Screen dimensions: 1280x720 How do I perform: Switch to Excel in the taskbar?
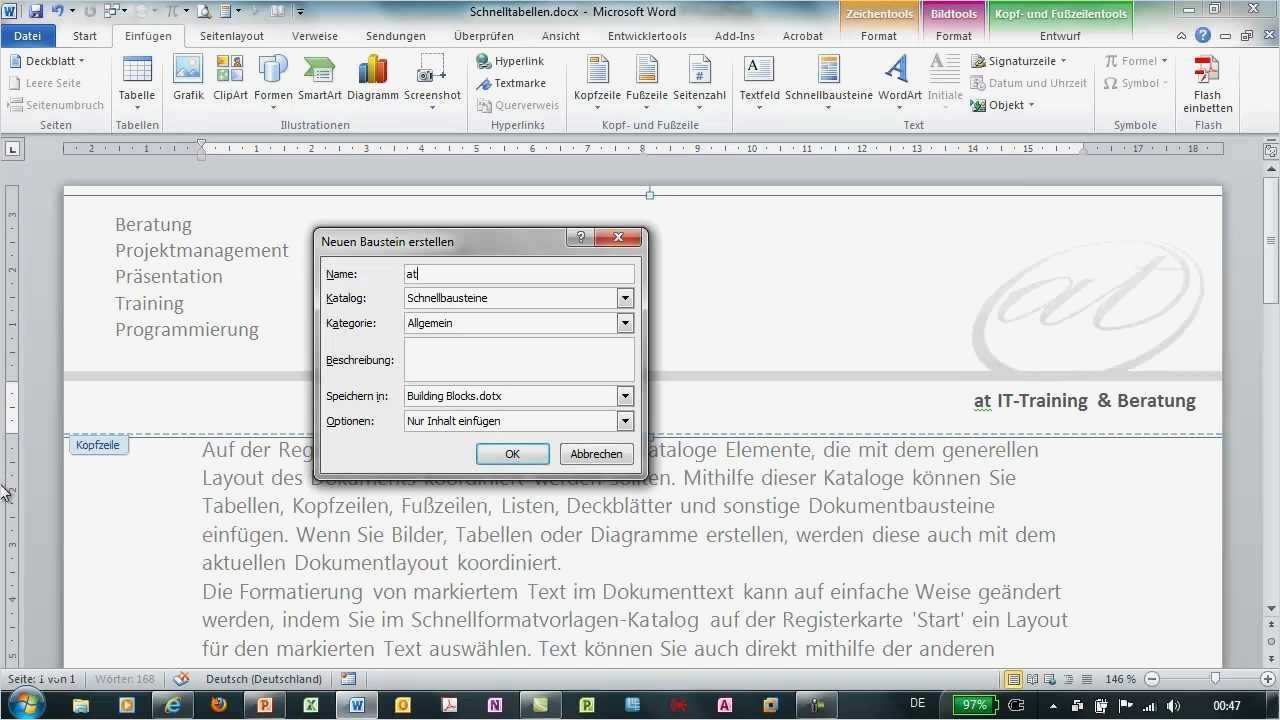tap(310, 704)
